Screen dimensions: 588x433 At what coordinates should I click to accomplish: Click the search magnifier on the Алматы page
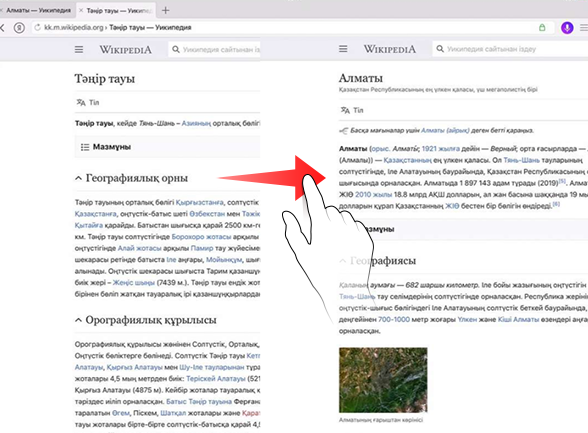440,49
